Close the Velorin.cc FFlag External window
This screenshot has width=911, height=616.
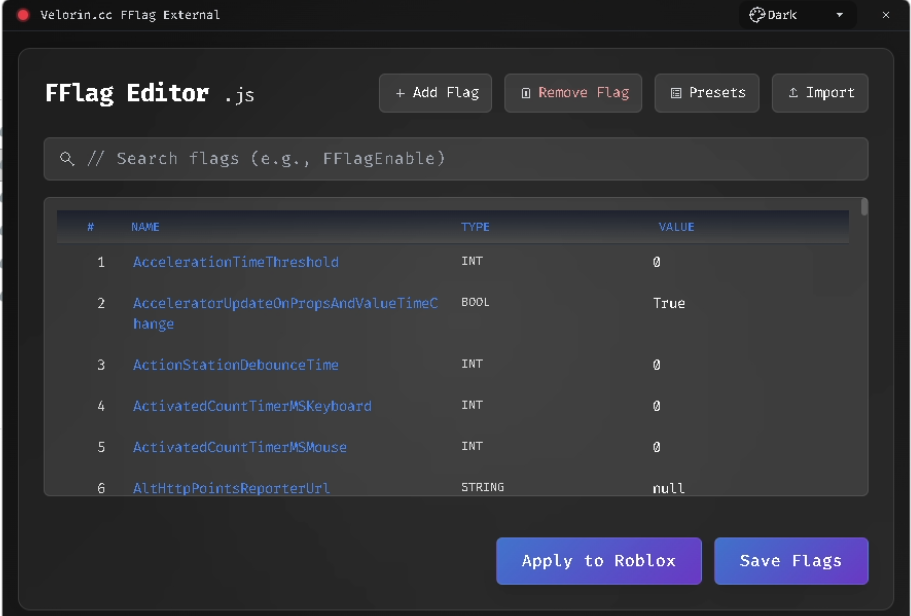point(885,15)
